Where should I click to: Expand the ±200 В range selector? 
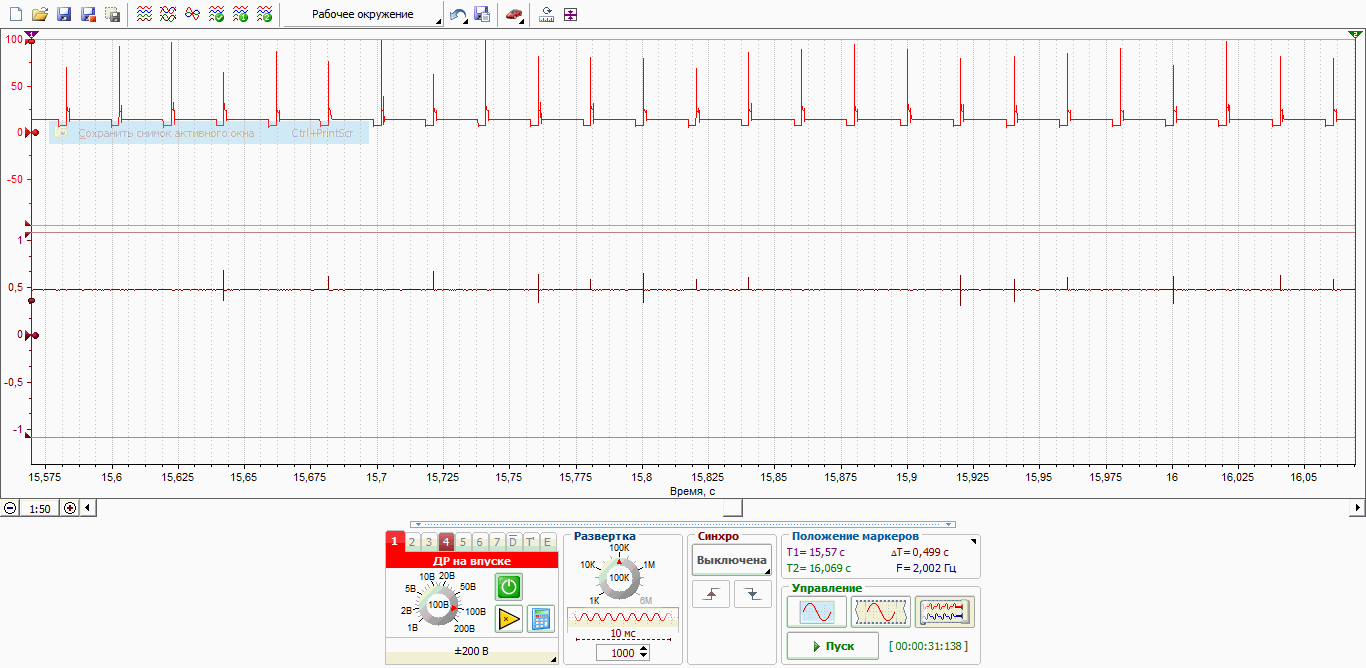point(471,651)
